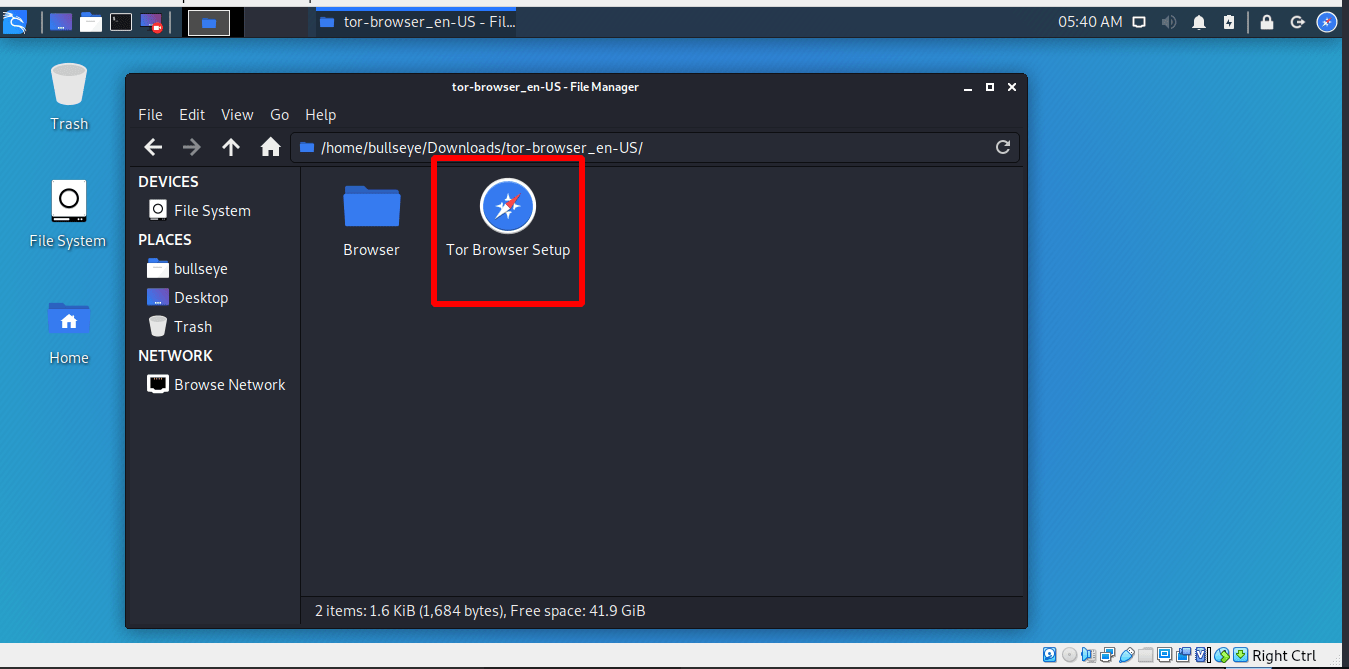The image size is (1349, 669).
Task: Select File System in sidebar
Action: tap(199, 210)
